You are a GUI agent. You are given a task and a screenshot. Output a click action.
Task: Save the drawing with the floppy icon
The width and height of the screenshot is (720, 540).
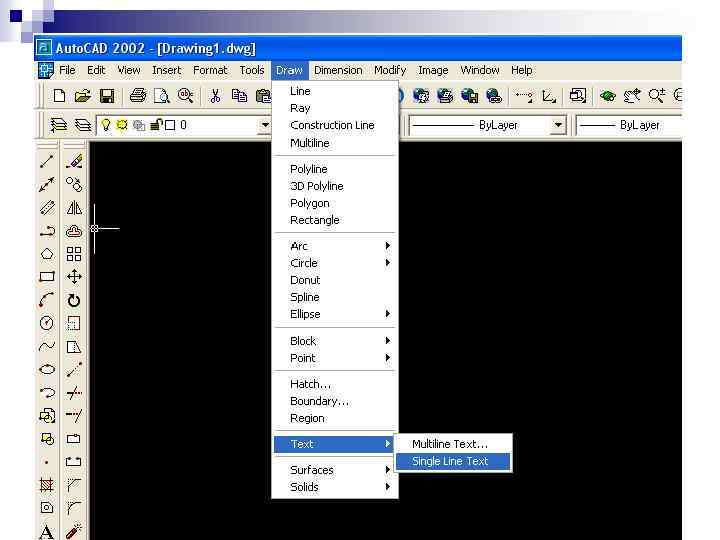(107, 96)
